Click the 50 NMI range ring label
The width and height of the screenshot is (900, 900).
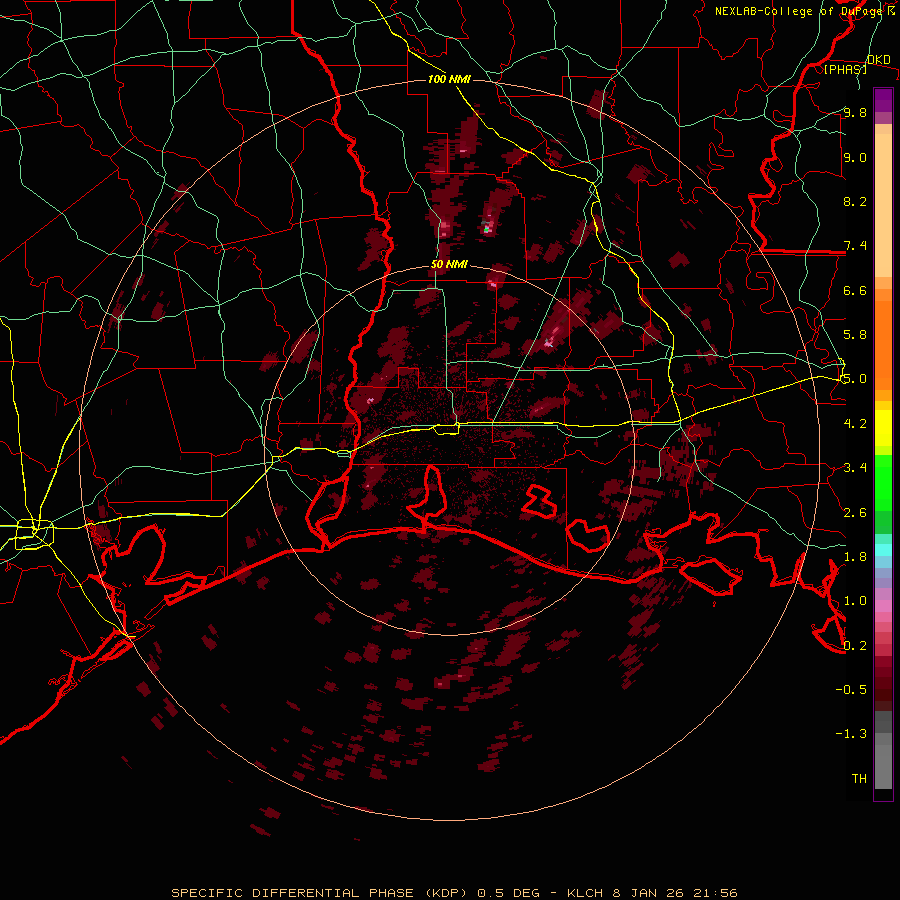click(449, 265)
